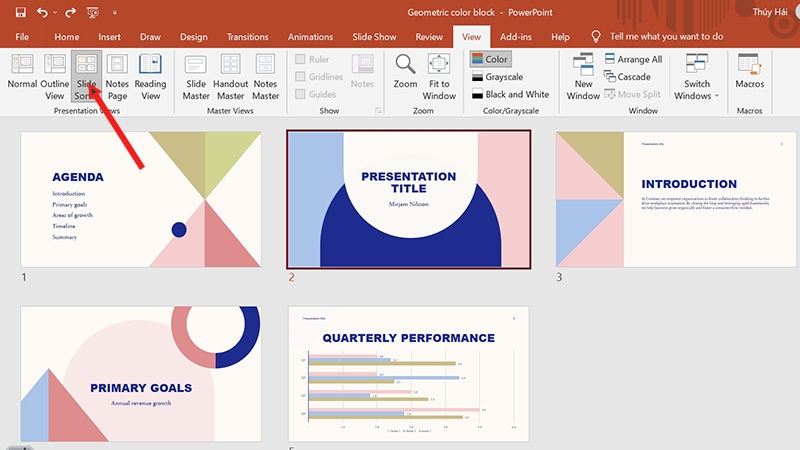Image resolution: width=800 pixels, height=450 pixels.
Task: Switch to Outline View
Action: click(x=55, y=76)
